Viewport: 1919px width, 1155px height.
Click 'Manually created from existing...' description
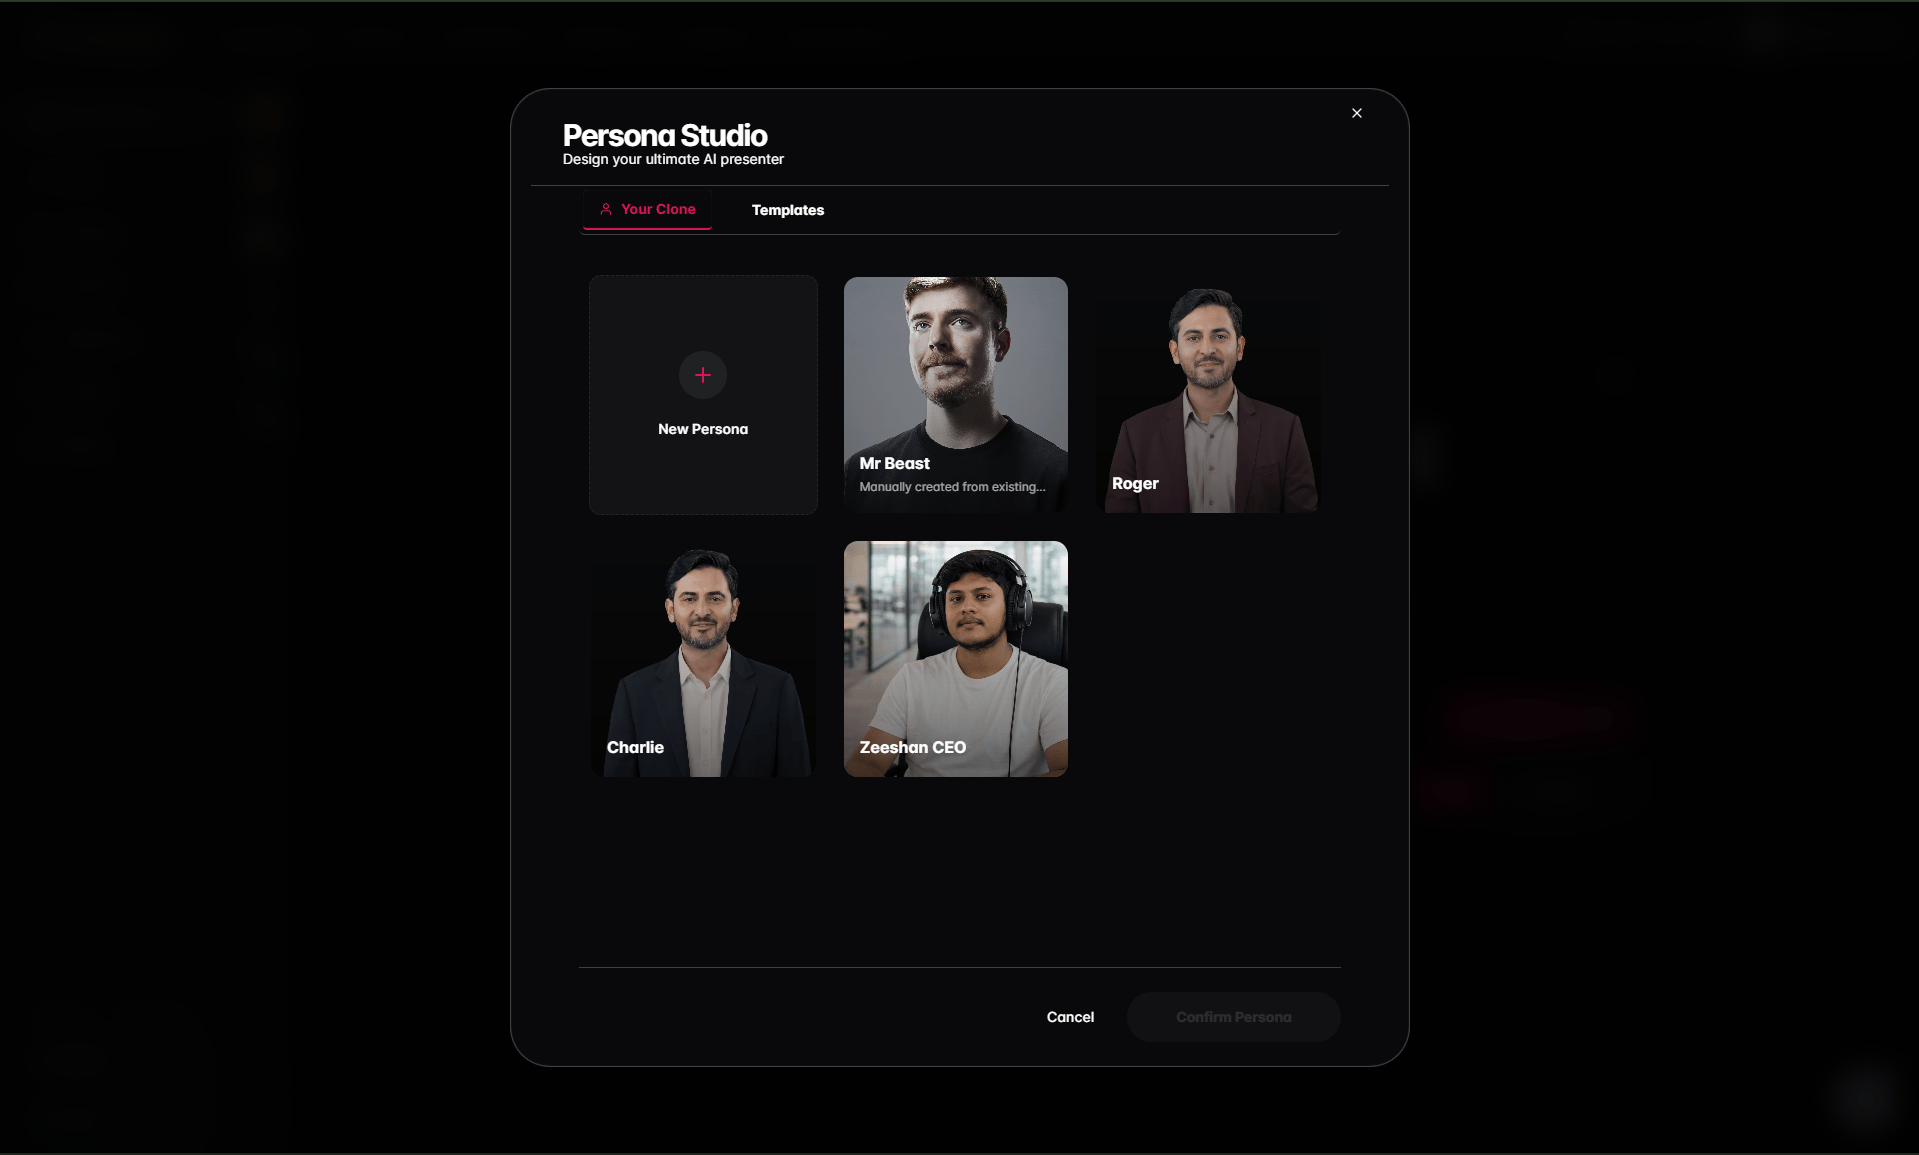[952, 487]
